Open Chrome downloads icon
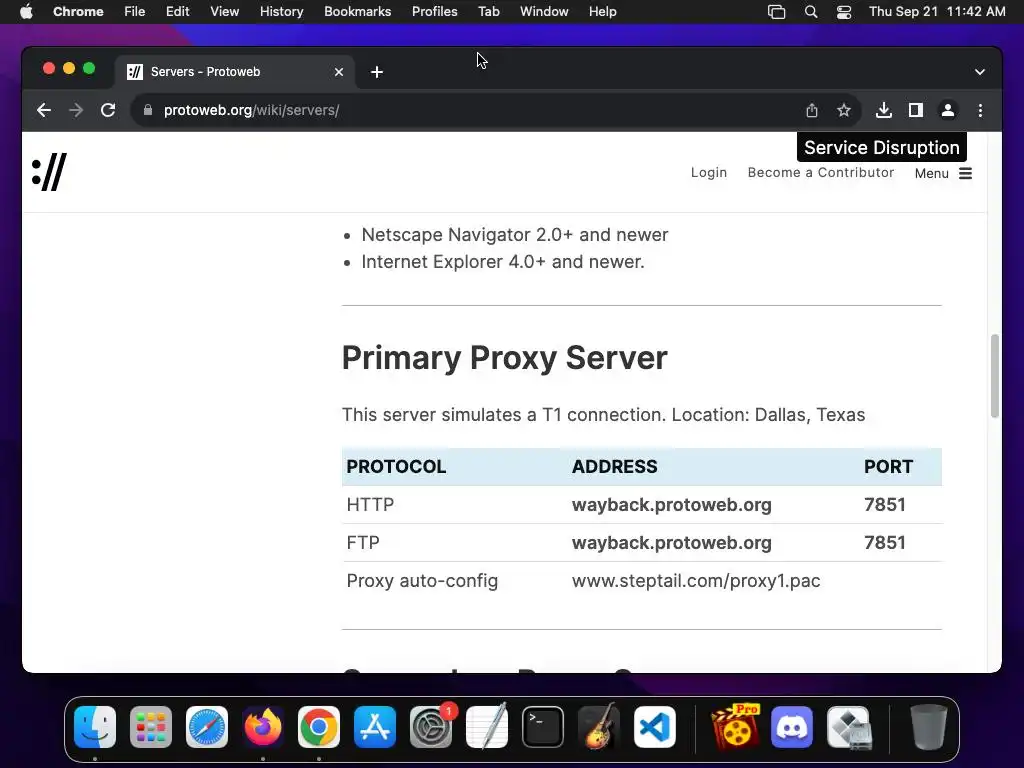Viewport: 1024px width, 768px height. click(x=884, y=110)
